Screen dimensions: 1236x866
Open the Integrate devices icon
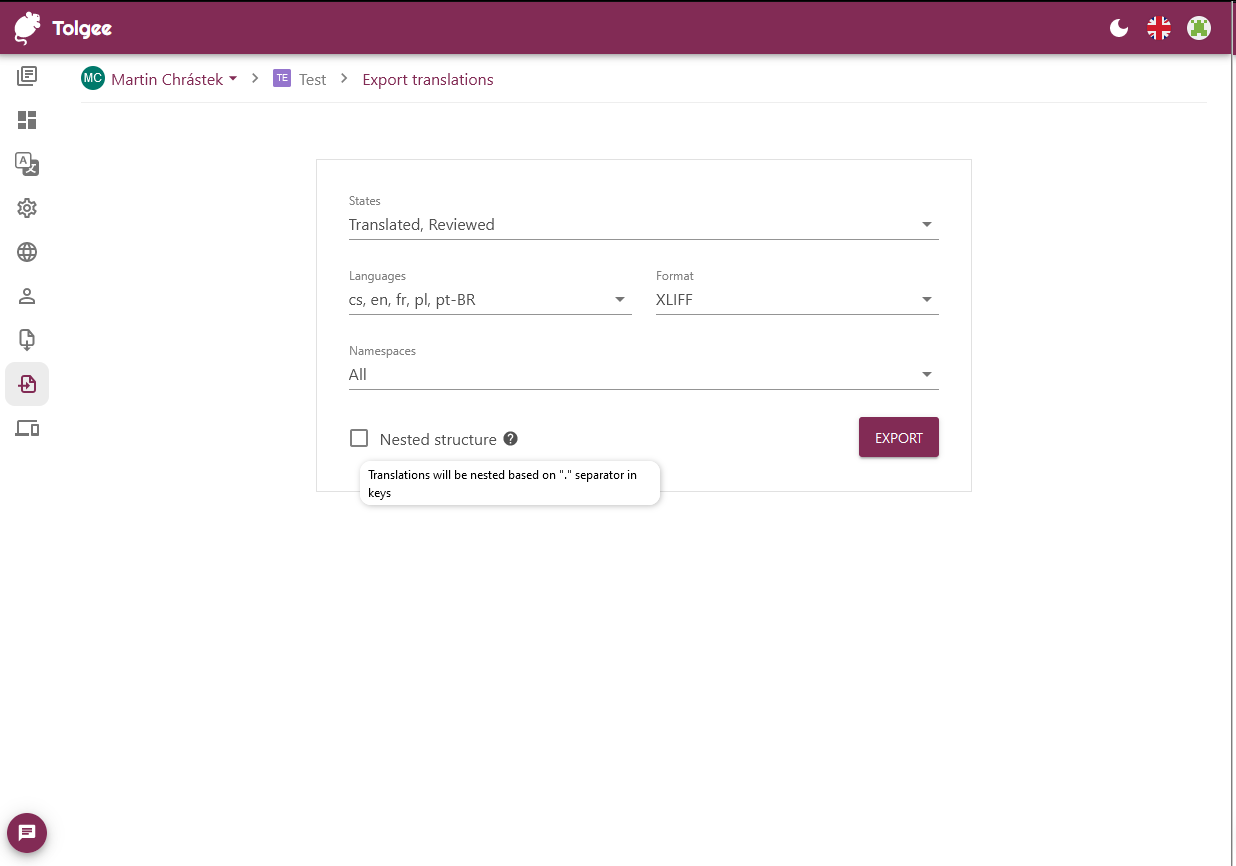coord(27,428)
